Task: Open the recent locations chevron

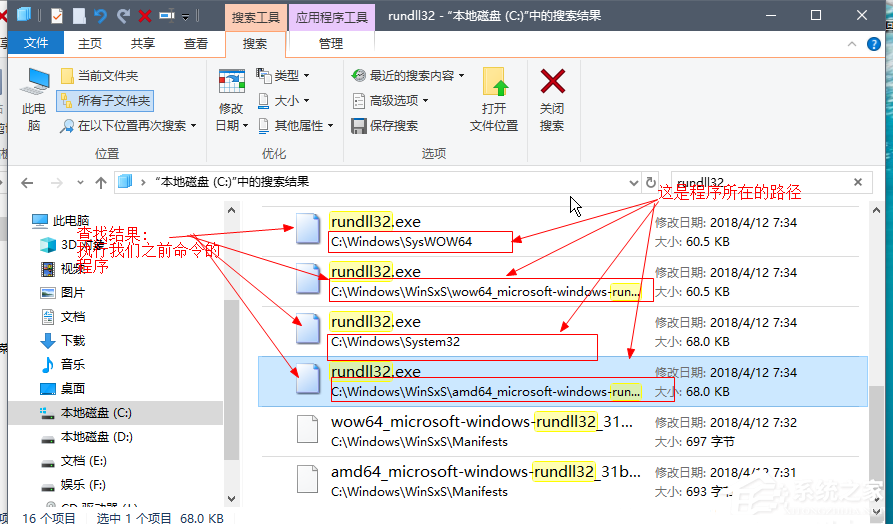Action: tap(80, 182)
